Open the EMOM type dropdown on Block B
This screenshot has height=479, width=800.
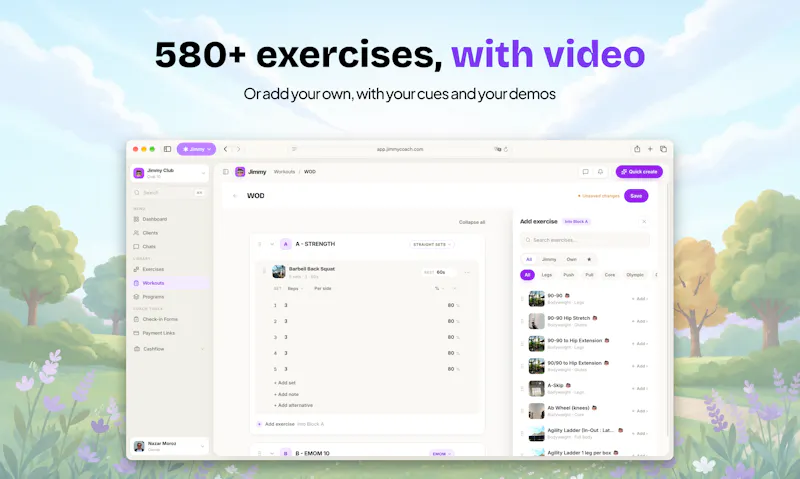tap(441, 453)
